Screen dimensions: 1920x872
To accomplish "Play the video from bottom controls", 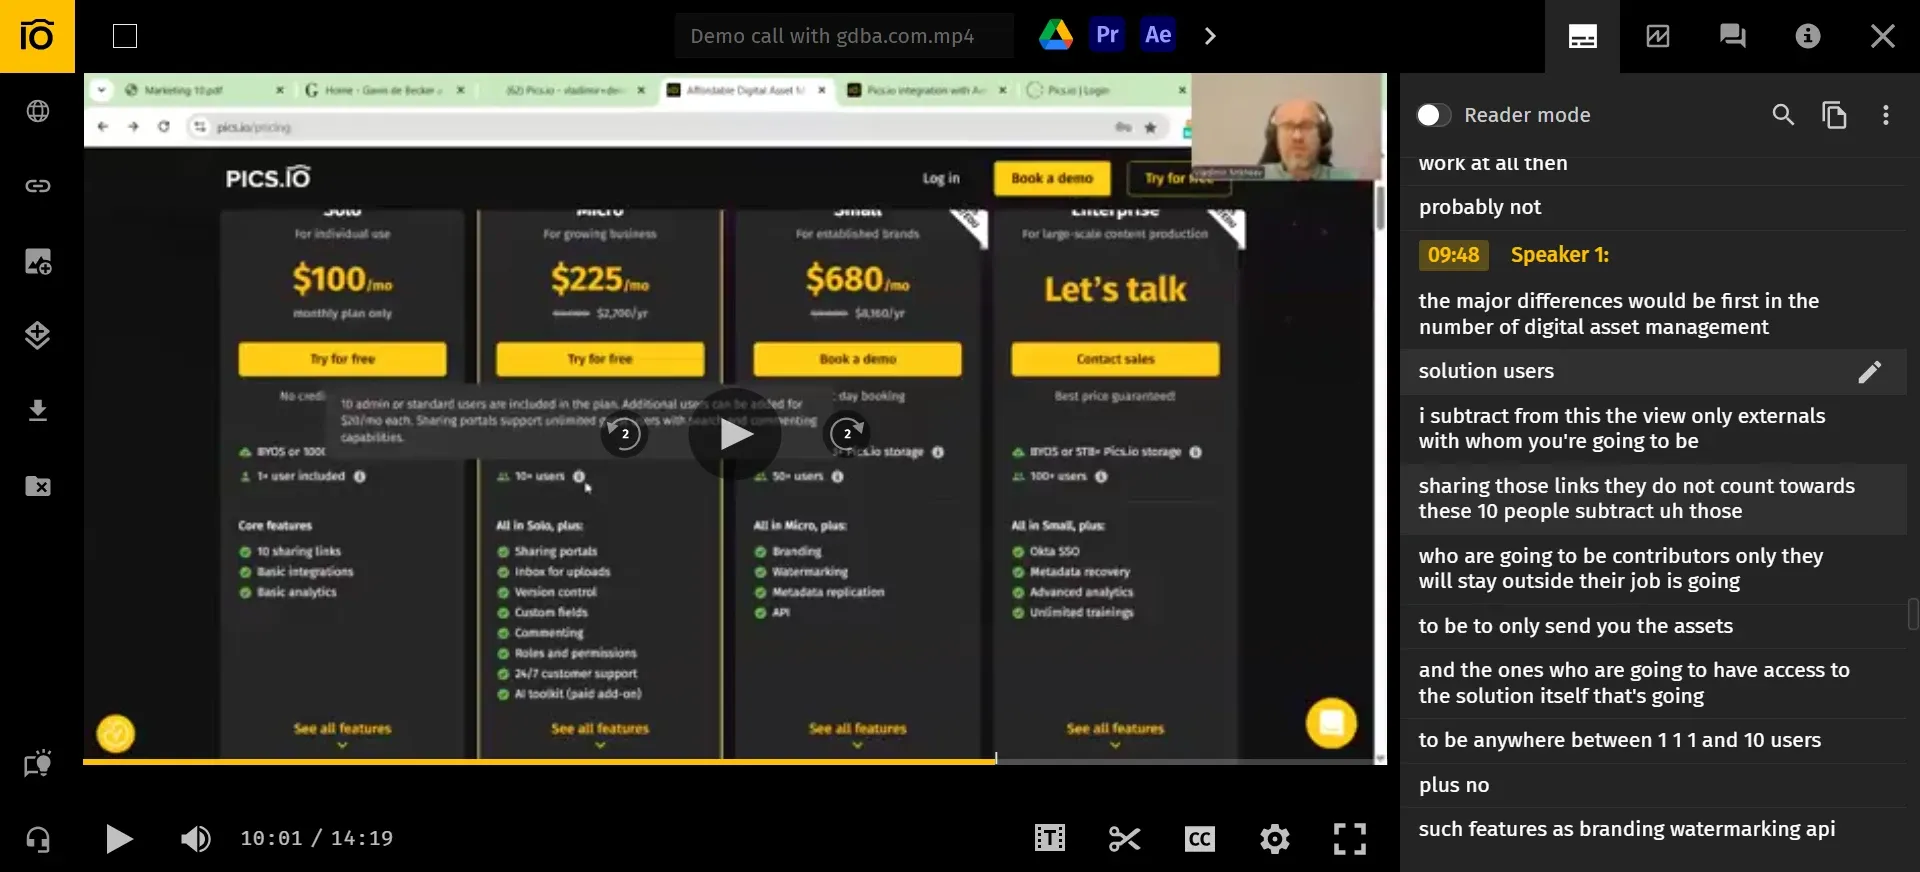I will (119, 839).
